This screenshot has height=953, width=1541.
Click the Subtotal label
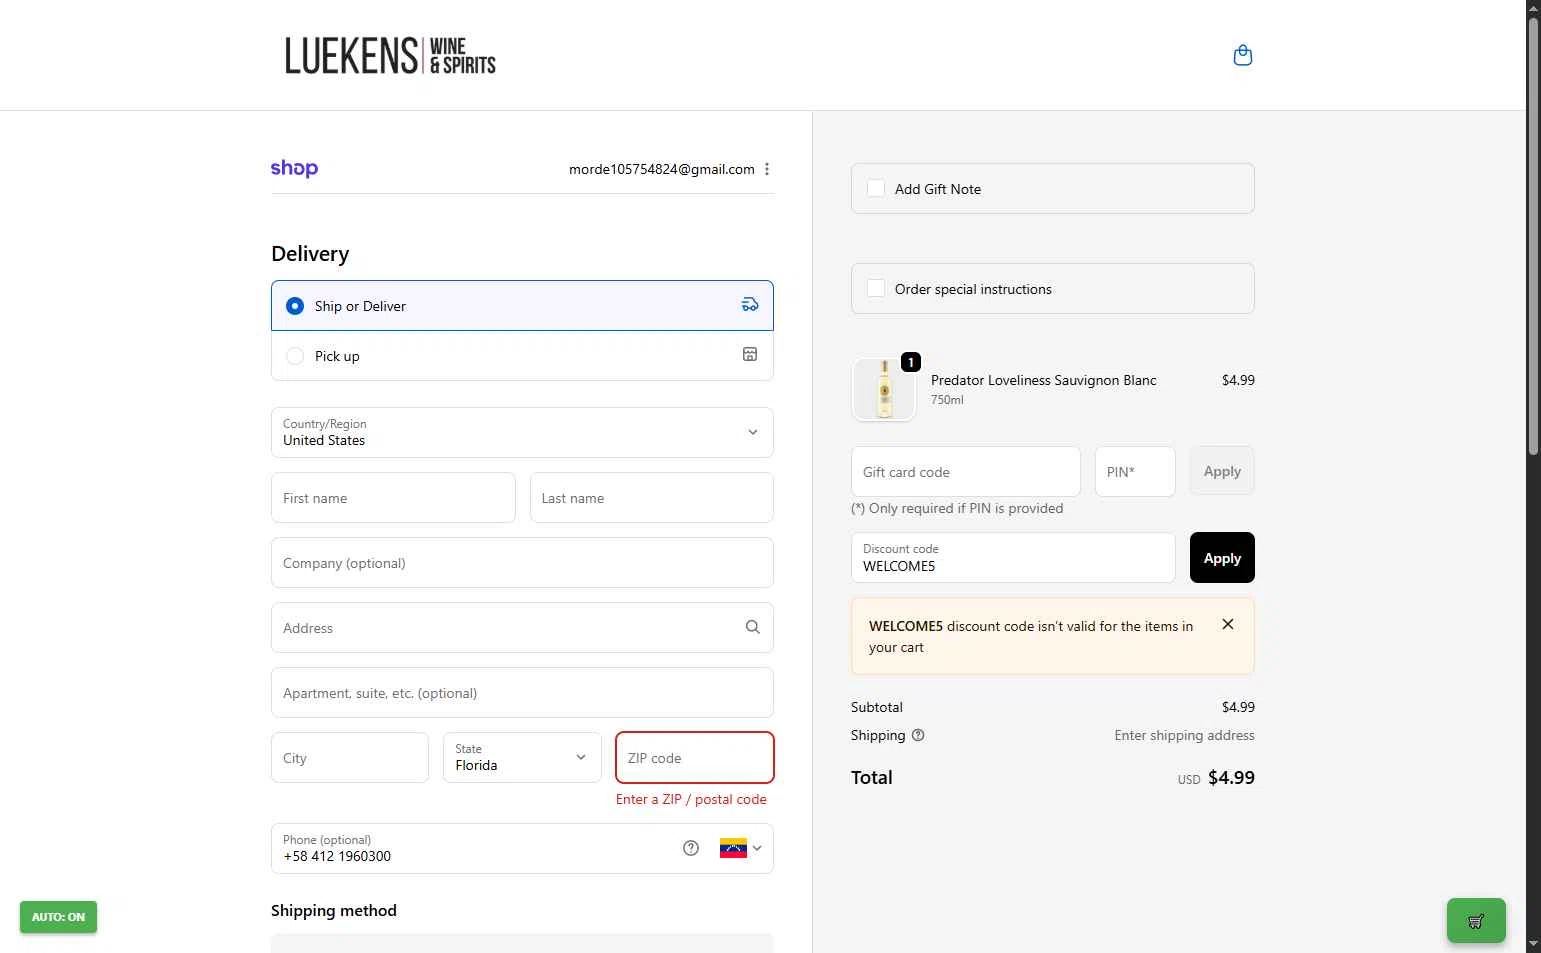click(x=877, y=707)
